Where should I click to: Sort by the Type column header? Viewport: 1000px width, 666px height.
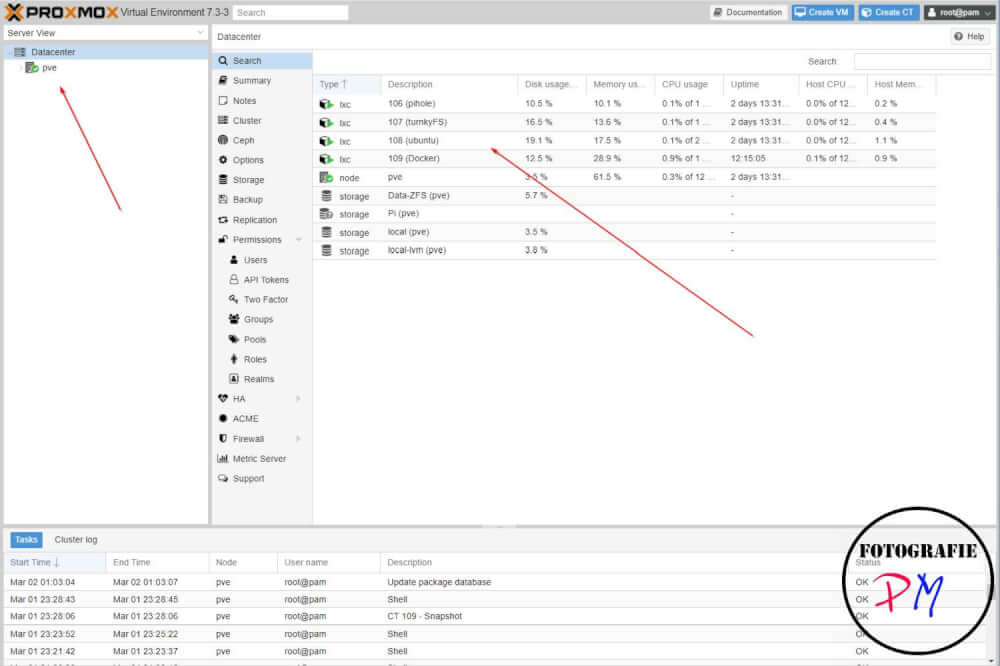click(346, 84)
